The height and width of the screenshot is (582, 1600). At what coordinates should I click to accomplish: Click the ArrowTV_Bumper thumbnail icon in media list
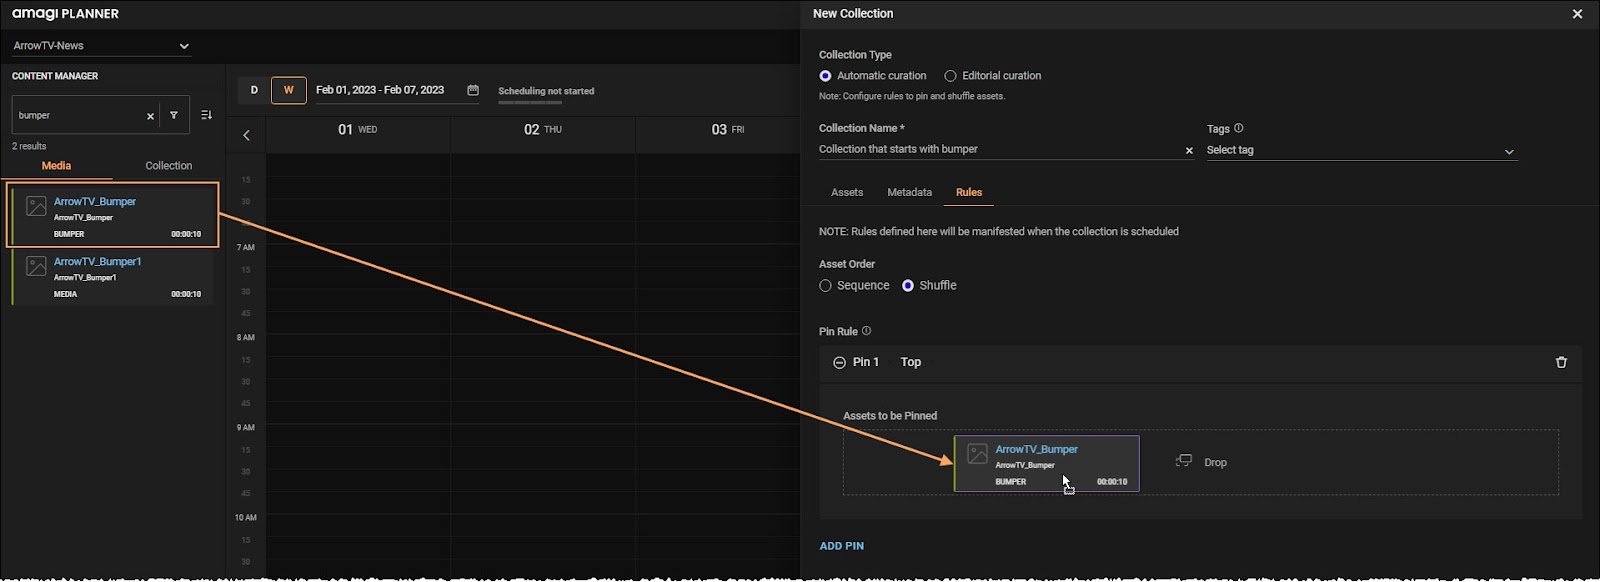pyautogui.click(x=36, y=206)
